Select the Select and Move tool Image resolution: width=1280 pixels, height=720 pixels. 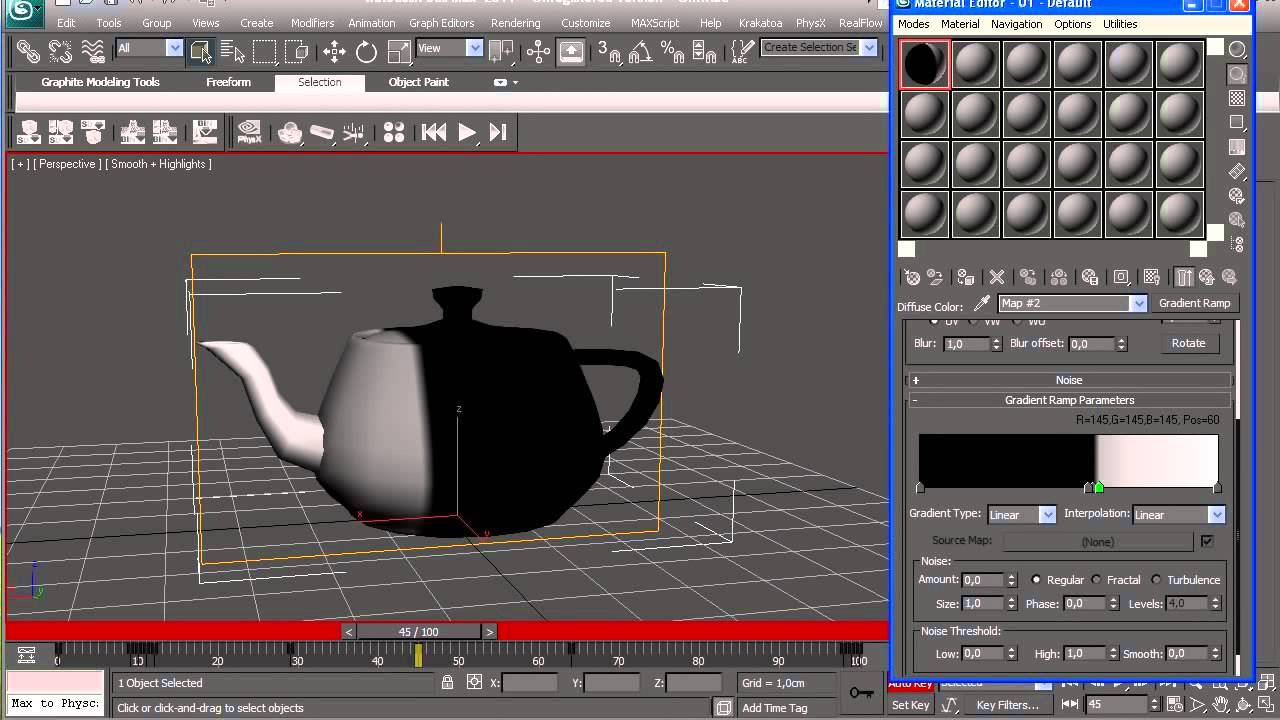[x=334, y=51]
